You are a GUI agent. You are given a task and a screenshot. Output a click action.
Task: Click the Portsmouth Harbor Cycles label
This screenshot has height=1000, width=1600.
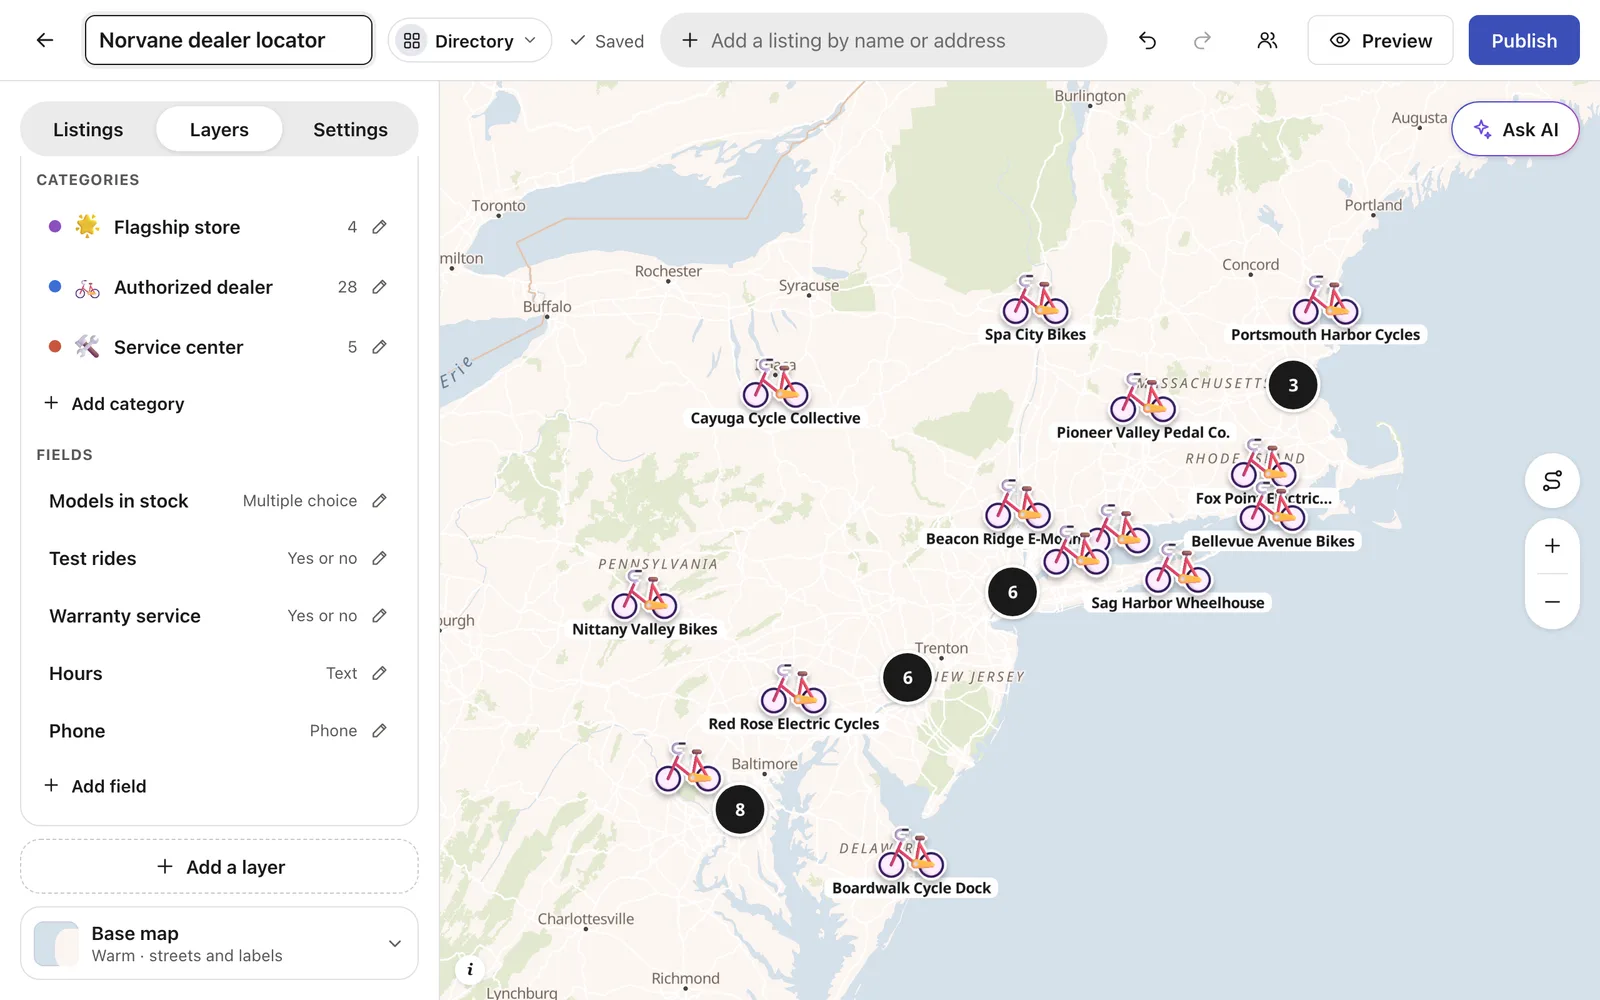pos(1325,334)
